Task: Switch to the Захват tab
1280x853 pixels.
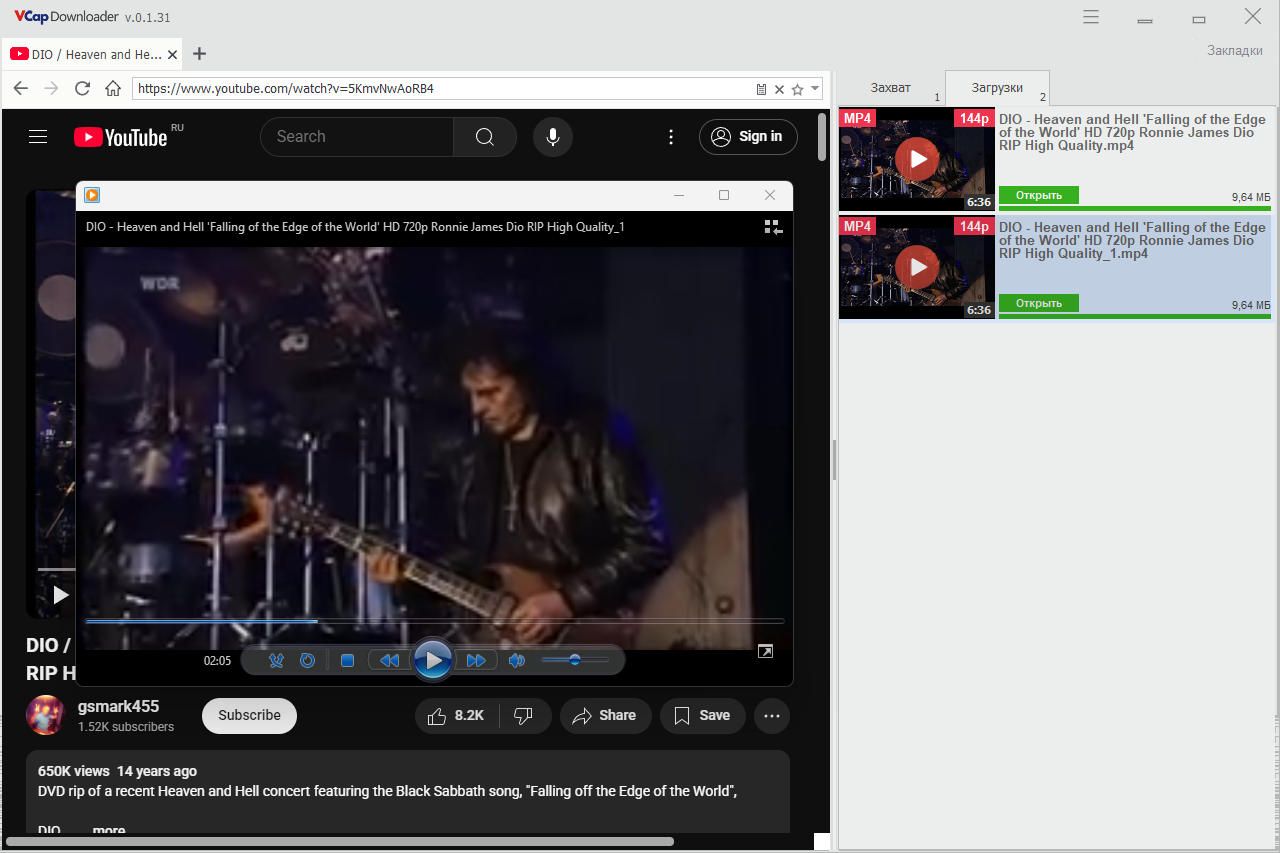Action: [x=891, y=88]
